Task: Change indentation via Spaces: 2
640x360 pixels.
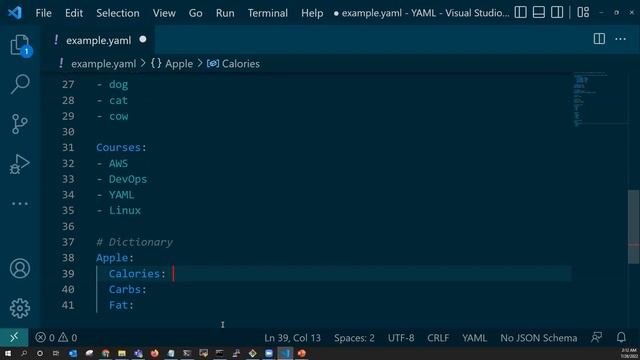Action: pyautogui.click(x=354, y=338)
